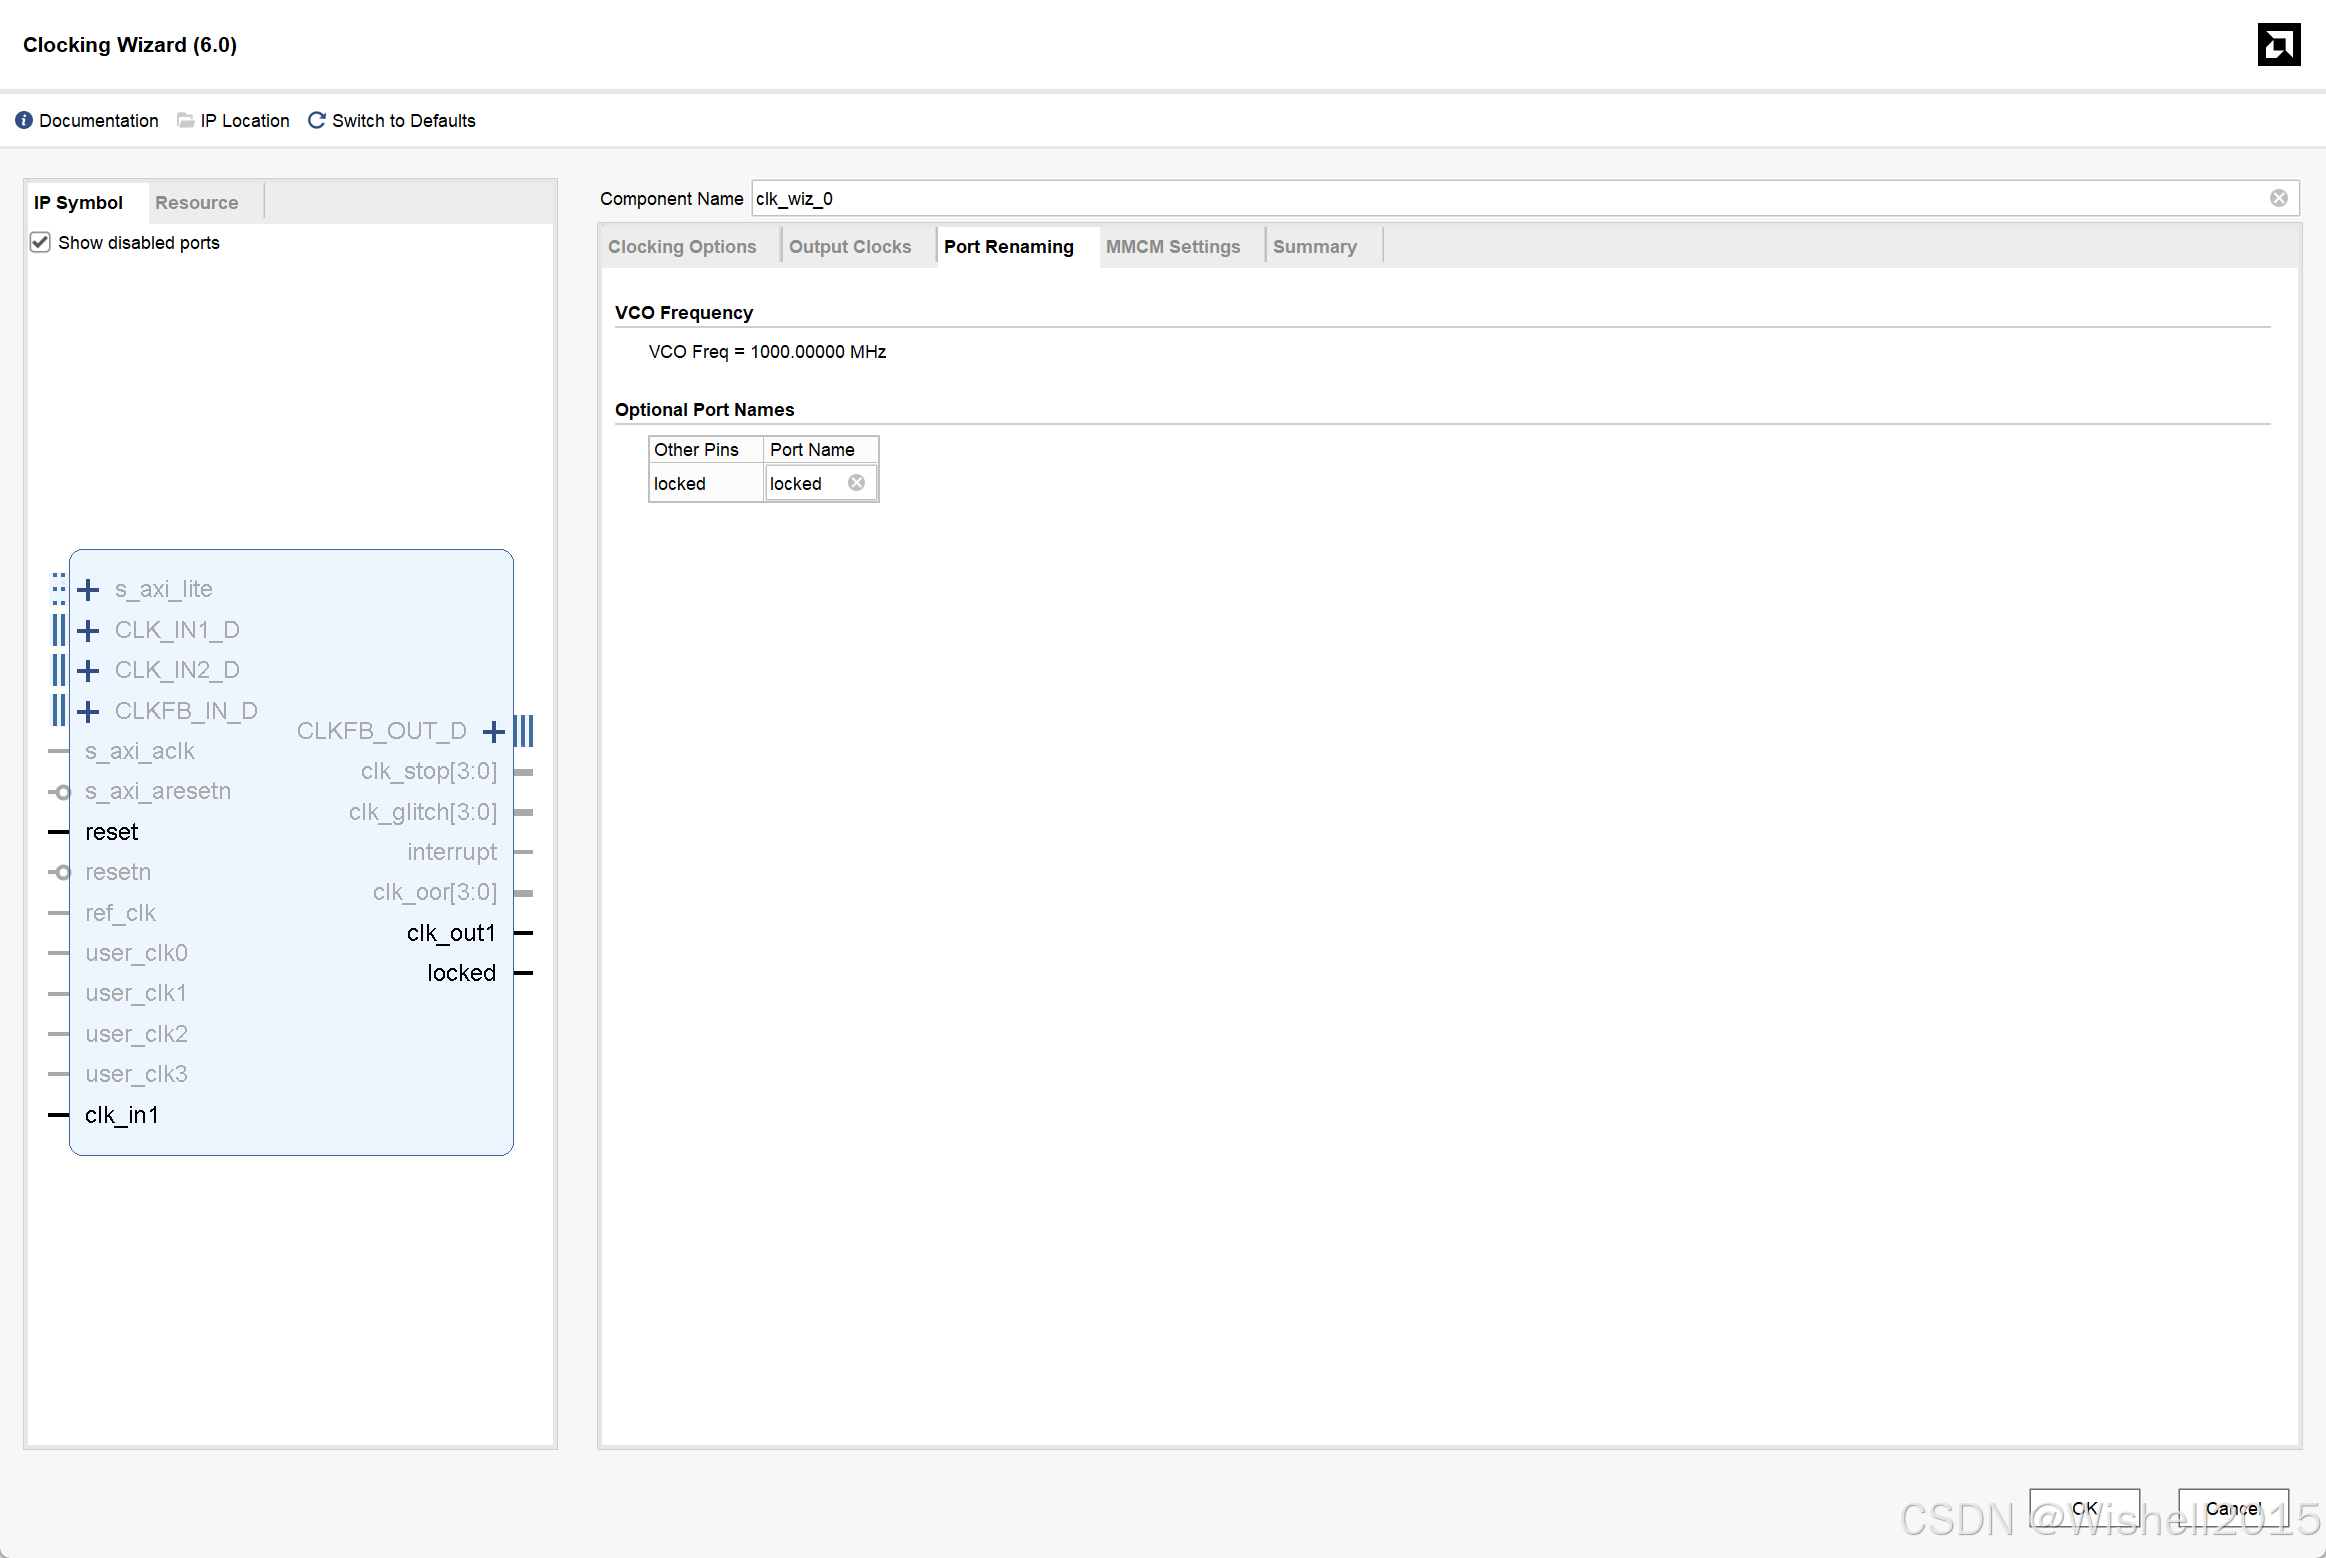
Task: Go to the MMCM Settings tab
Action: point(1172,247)
